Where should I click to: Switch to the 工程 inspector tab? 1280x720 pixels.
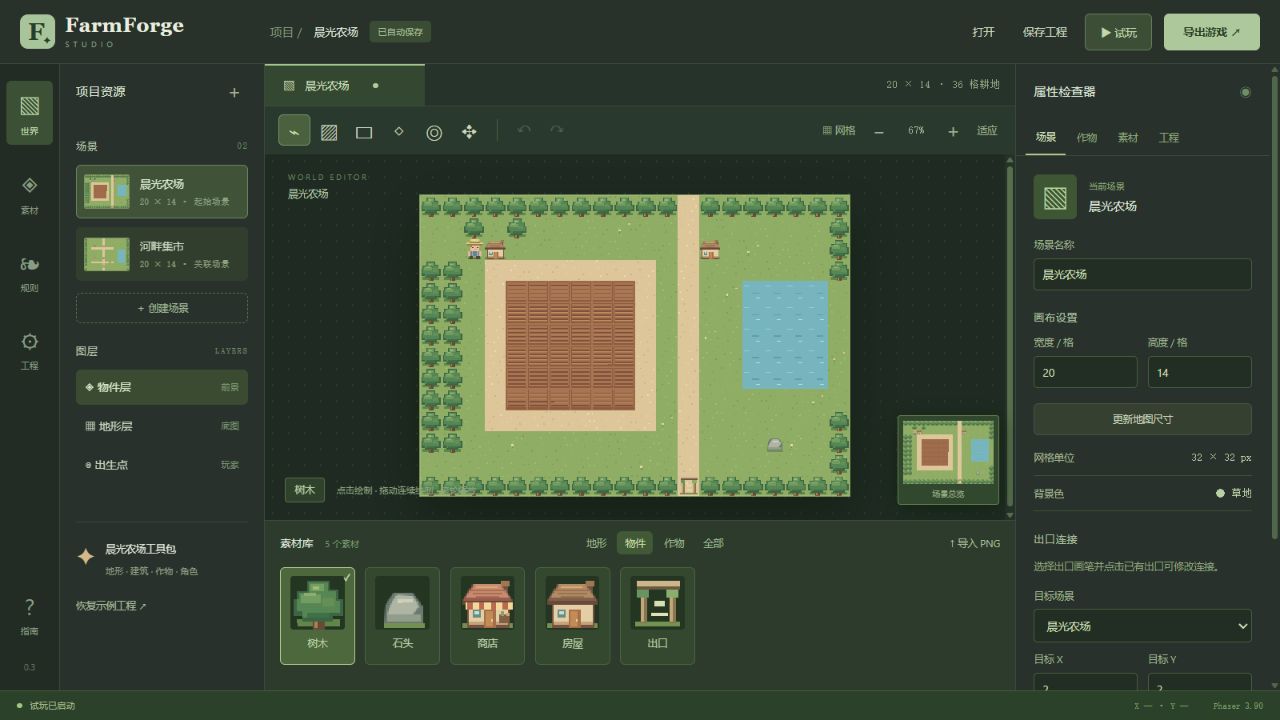(x=1169, y=138)
